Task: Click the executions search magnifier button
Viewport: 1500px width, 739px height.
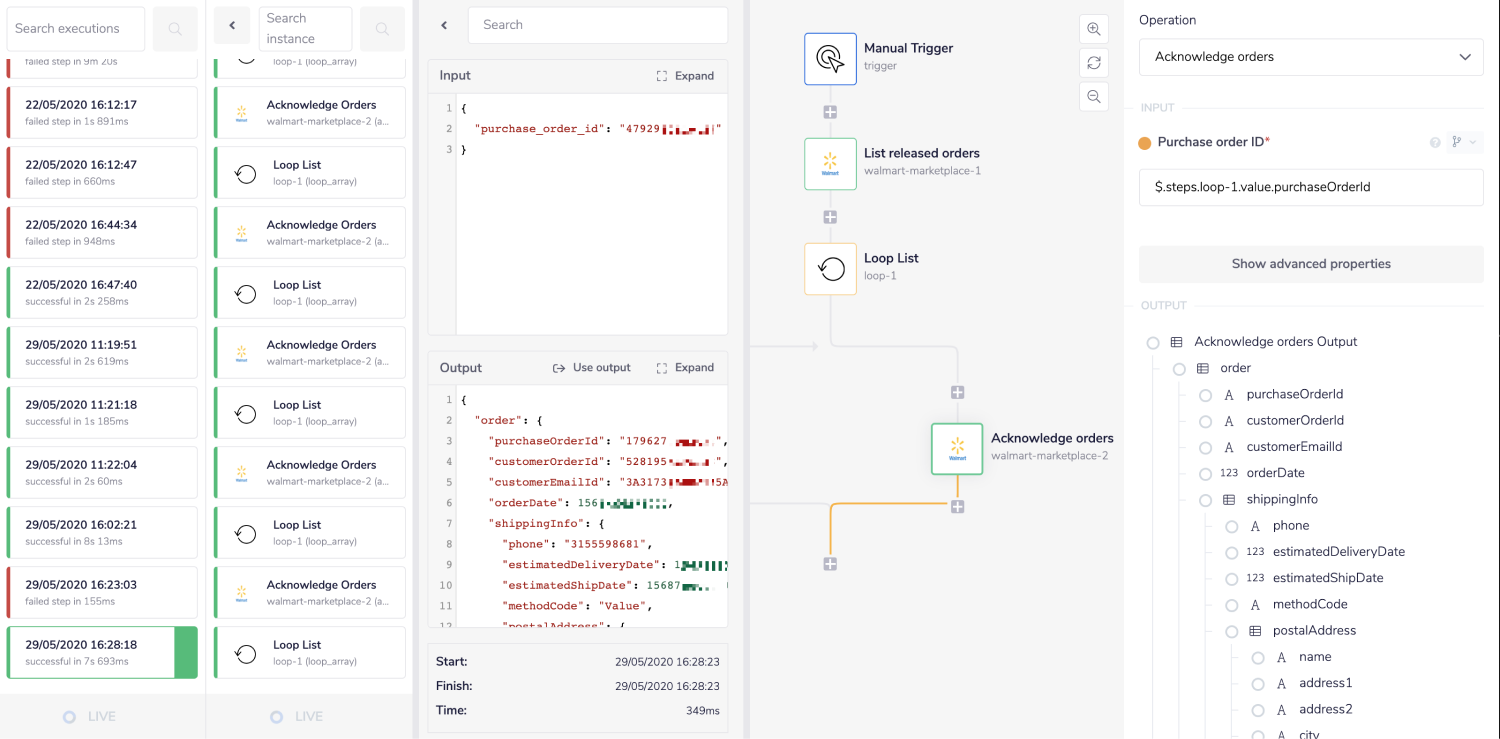Action: point(175,29)
